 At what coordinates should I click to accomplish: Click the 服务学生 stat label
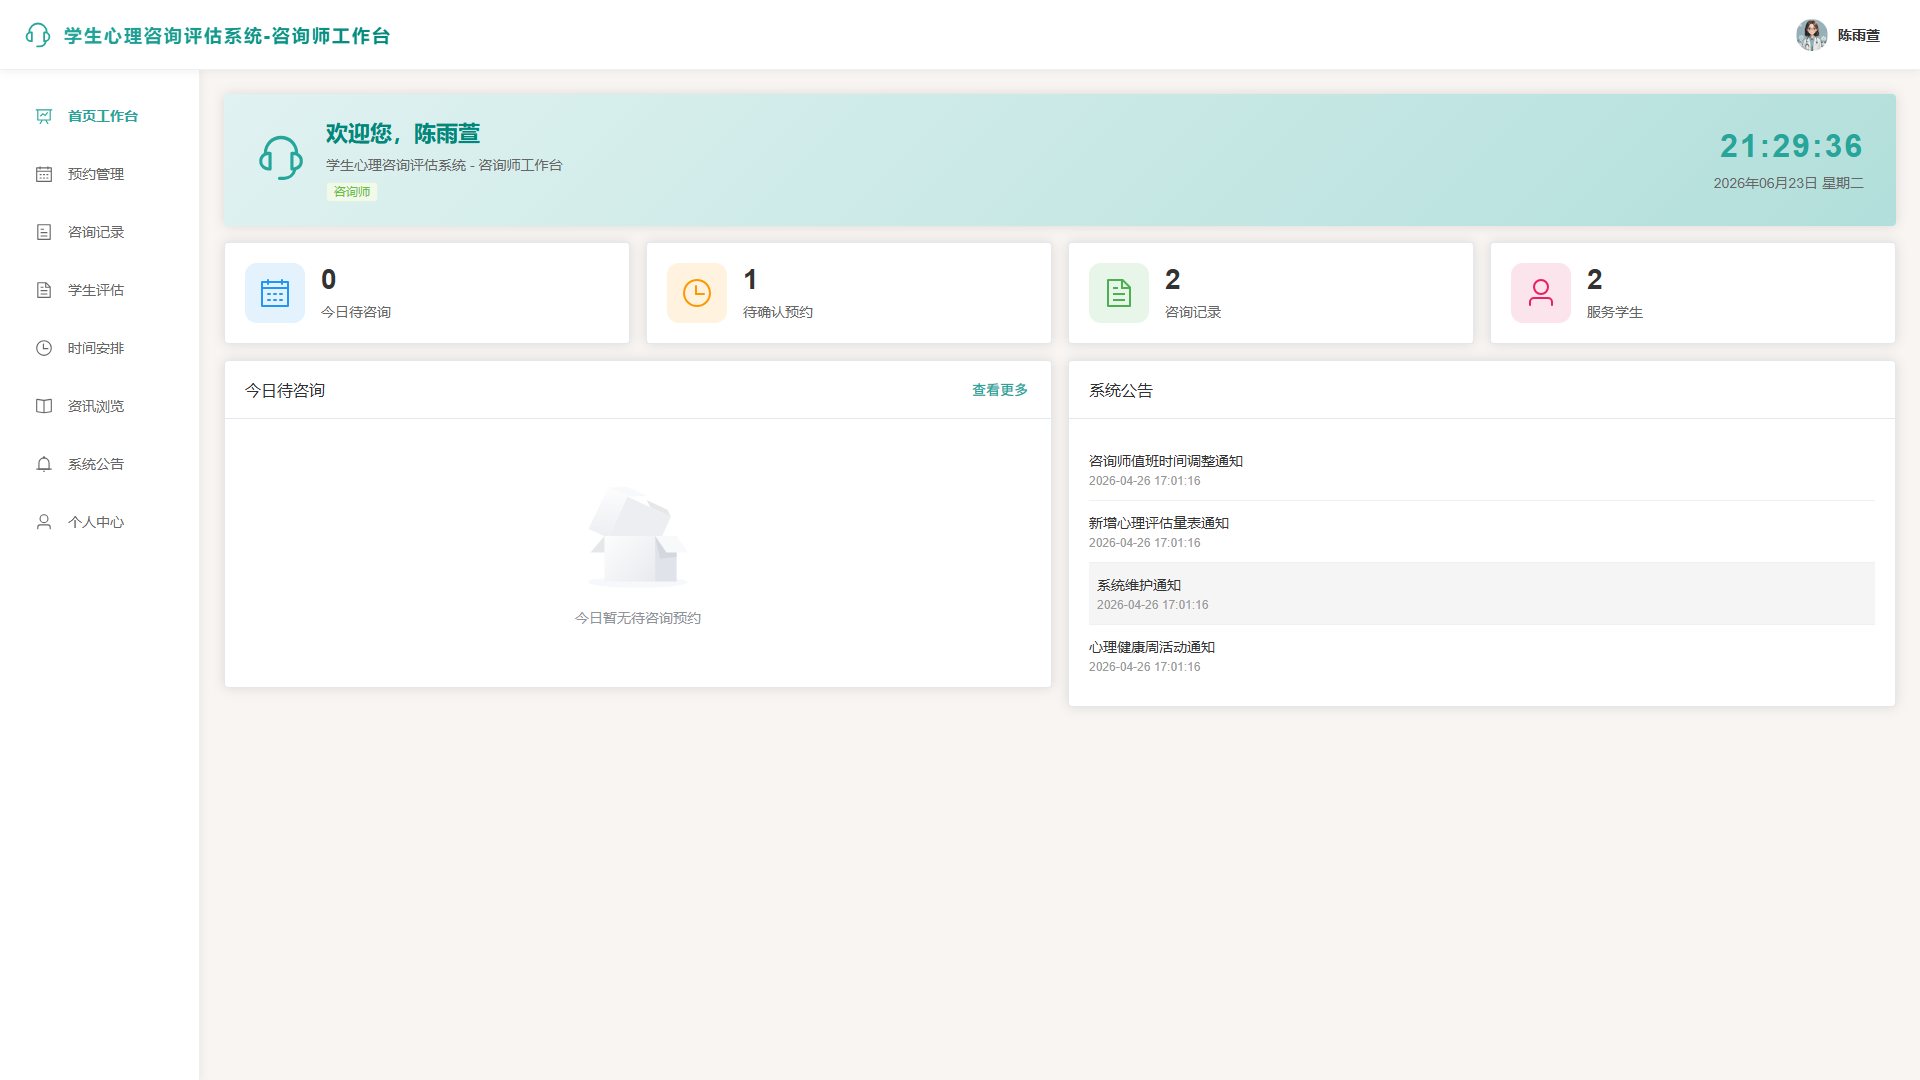(1615, 312)
